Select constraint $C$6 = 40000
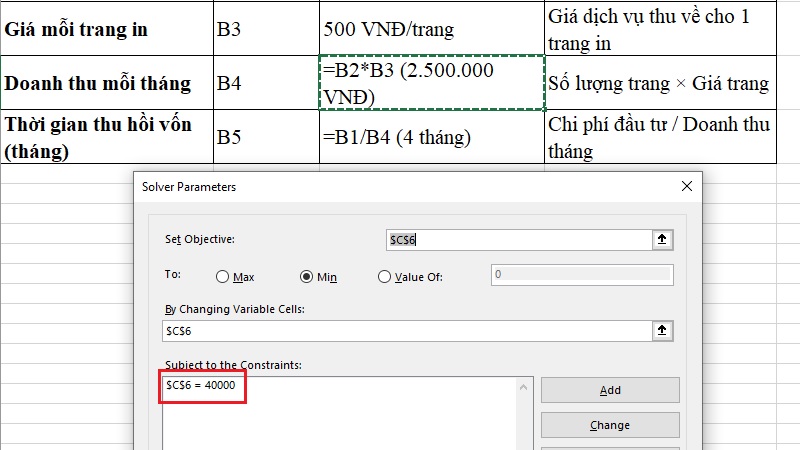Image resolution: width=800 pixels, height=450 pixels. pyautogui.click(x=201, y=385)
